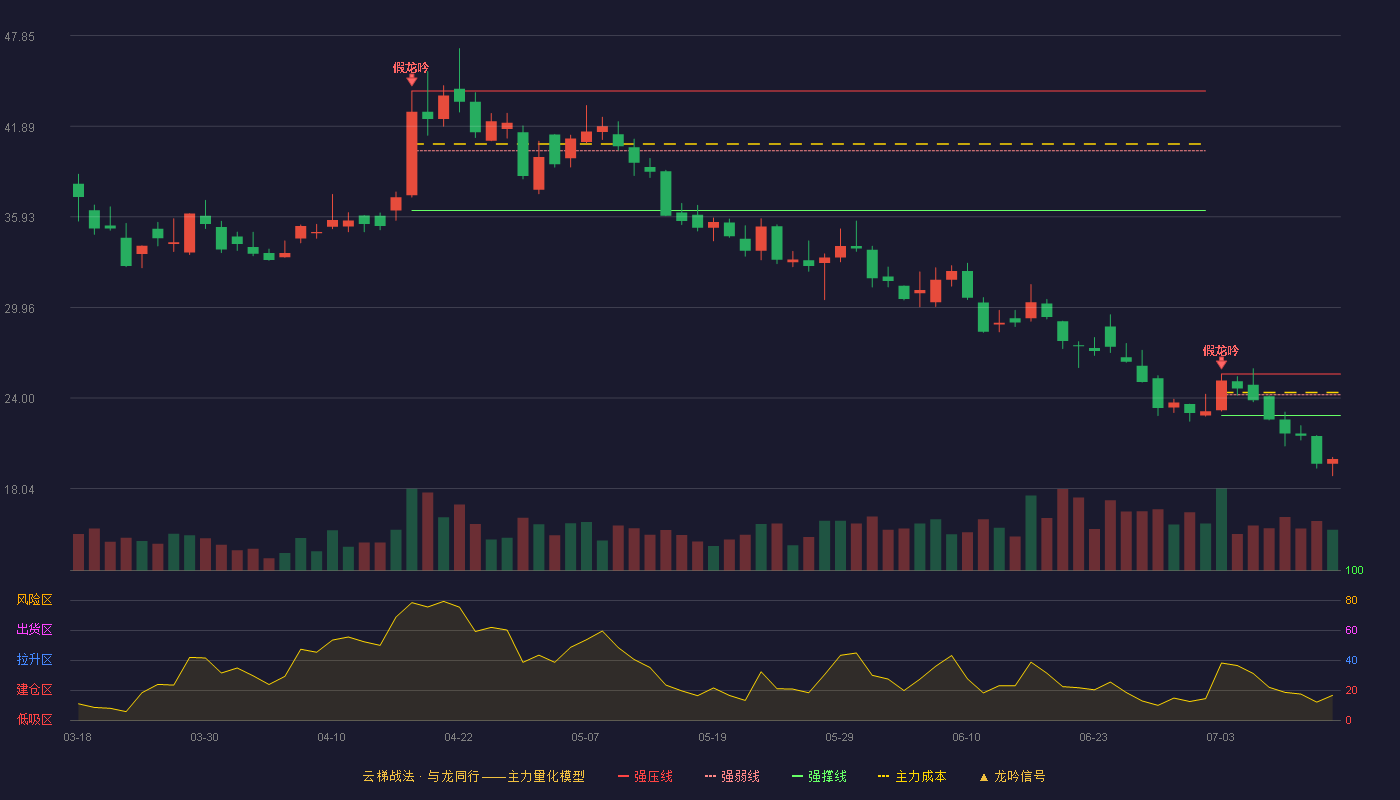Toggle the 强压线 legend label

click(x=653, y=776)
